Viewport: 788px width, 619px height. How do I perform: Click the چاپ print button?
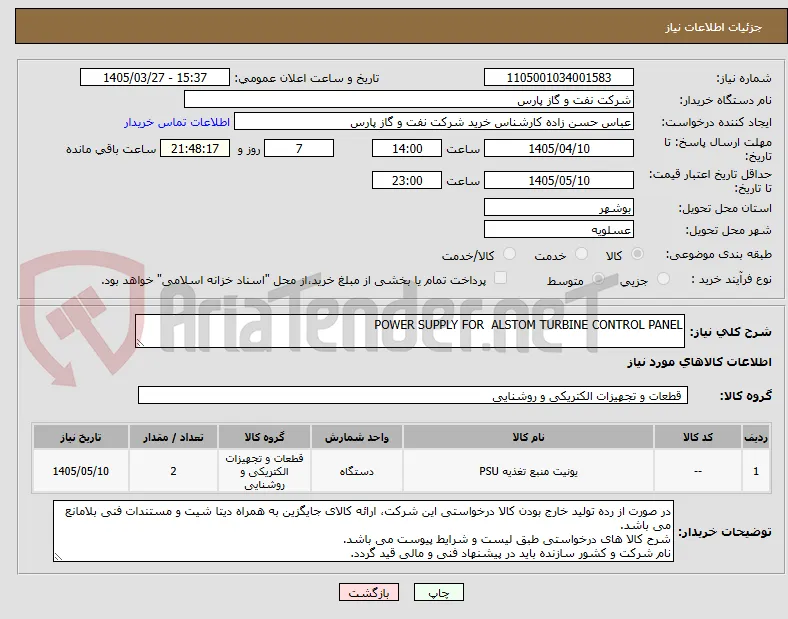439,592
